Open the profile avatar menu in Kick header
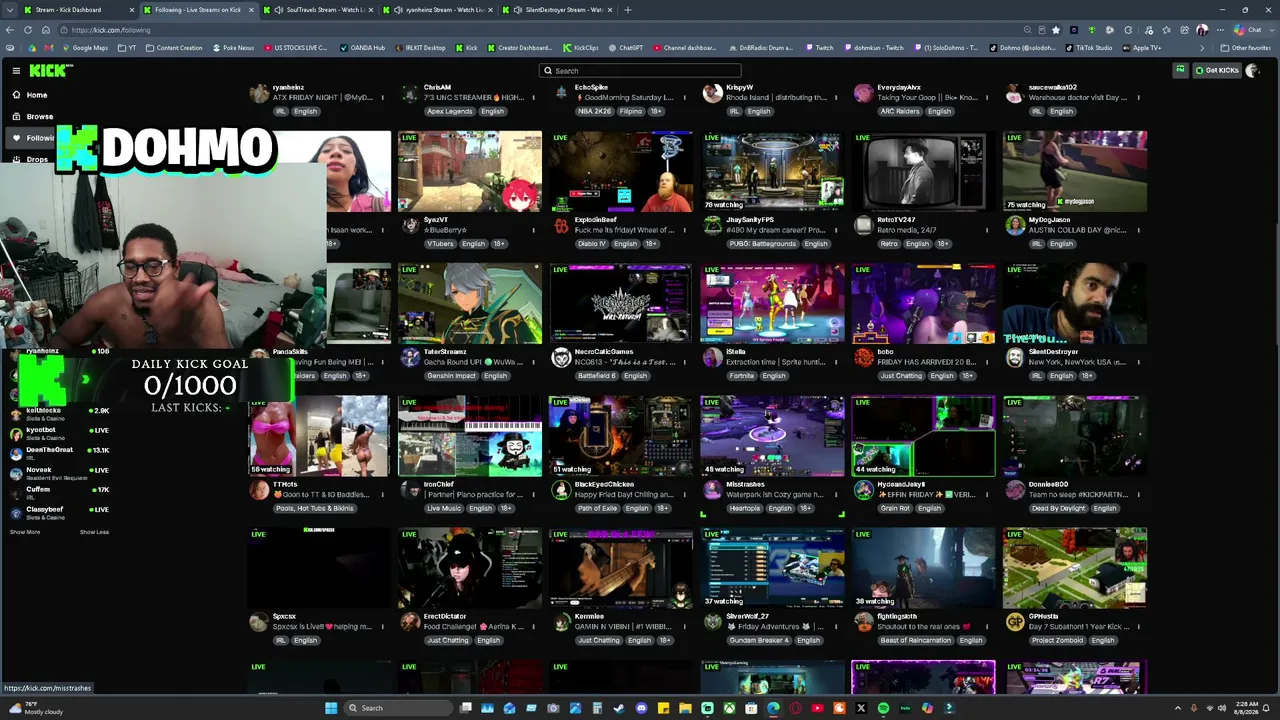Viewport: 1280px width, 720px height. tap(1252, 70)
